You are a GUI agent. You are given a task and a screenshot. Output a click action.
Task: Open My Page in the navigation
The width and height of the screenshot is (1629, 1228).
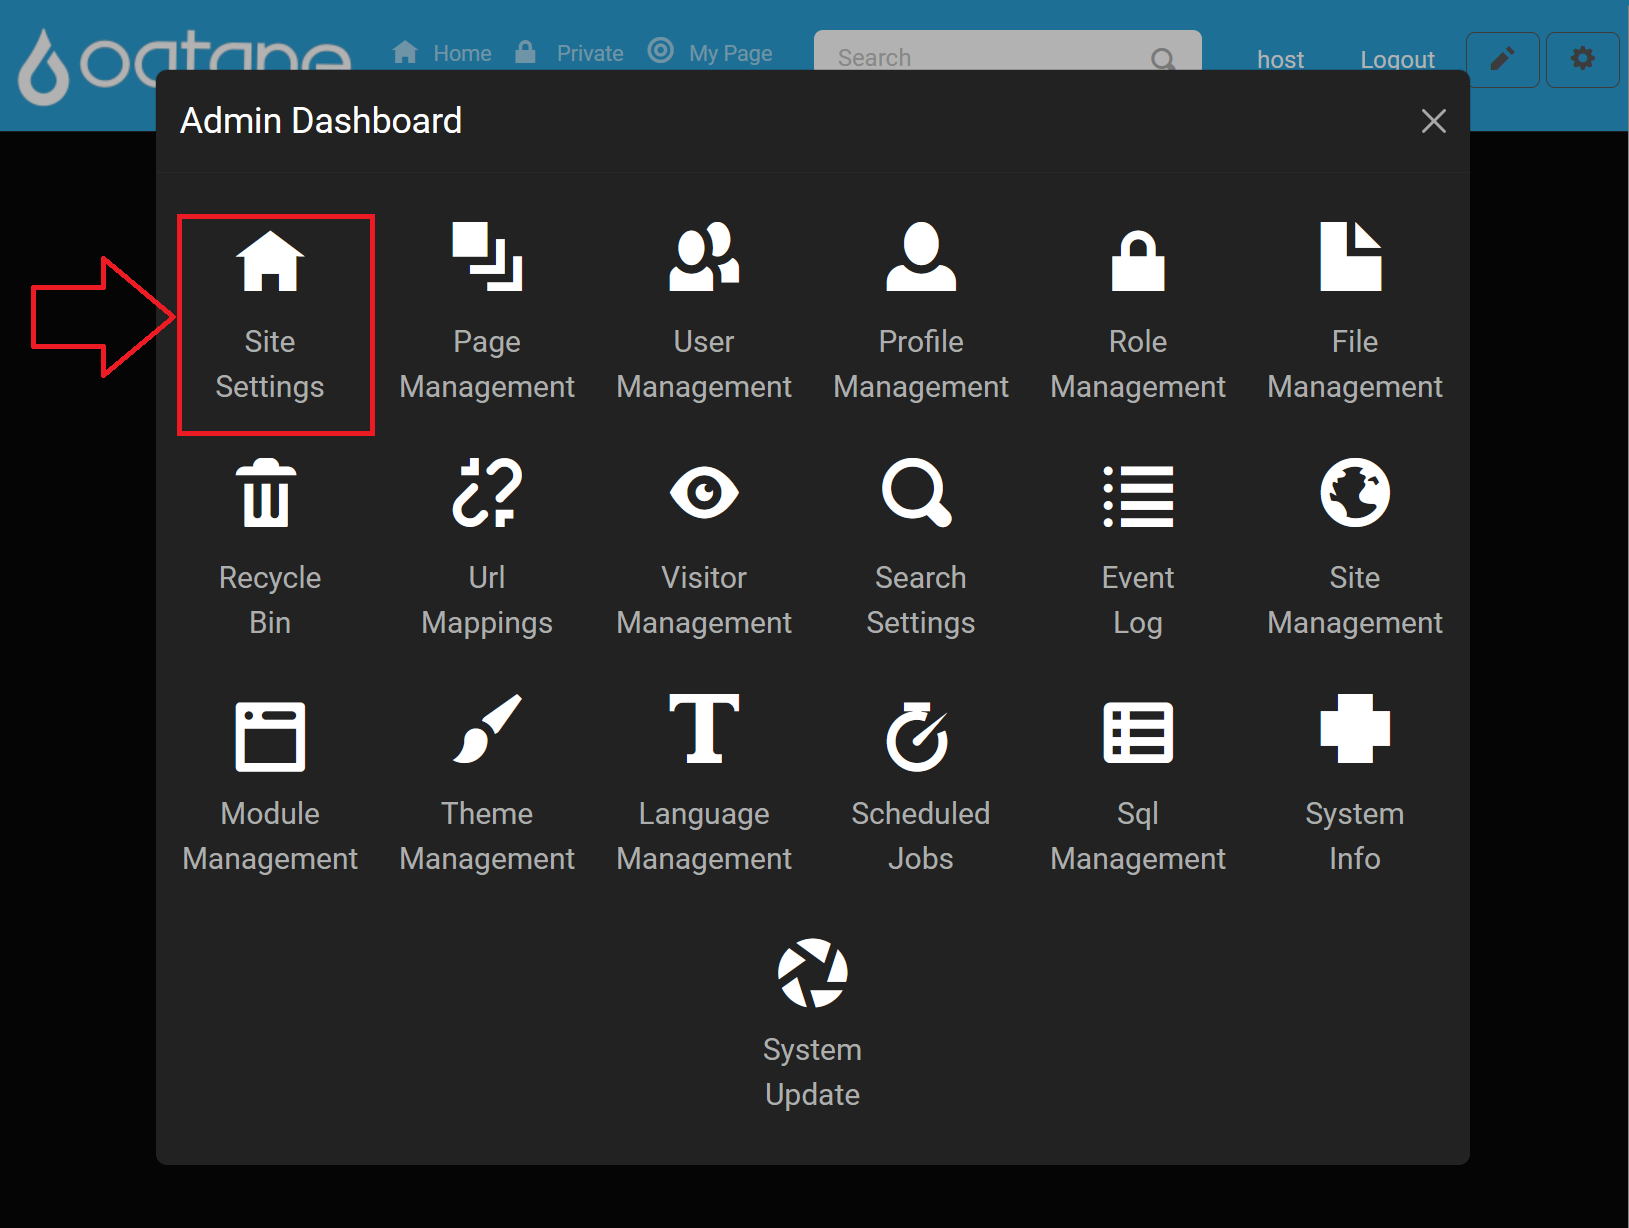[710, 52]
